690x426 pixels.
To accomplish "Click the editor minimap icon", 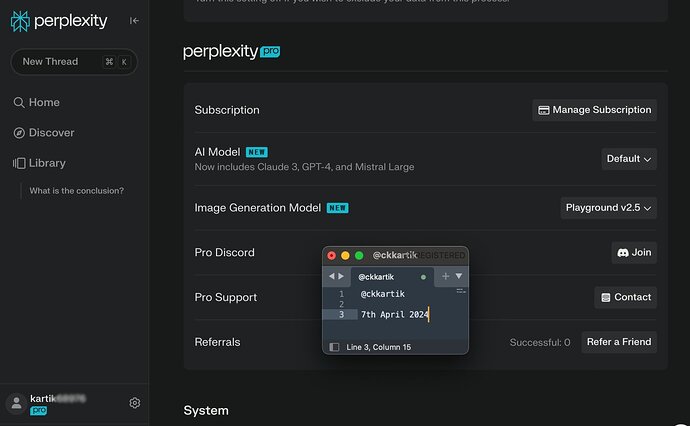I will (461, 291).
